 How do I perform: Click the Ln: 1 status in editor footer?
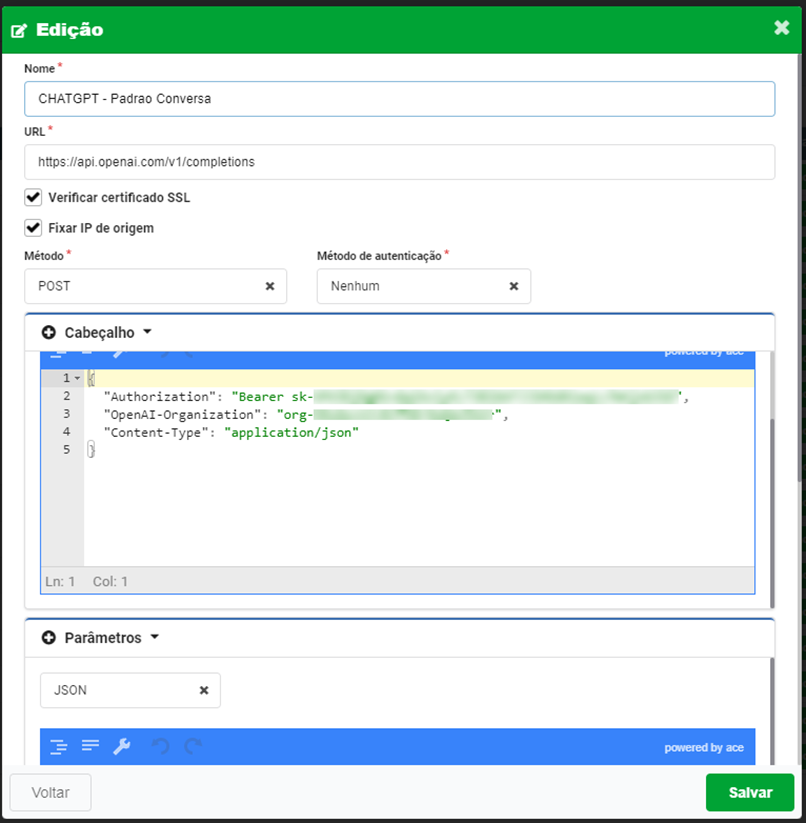60,582
